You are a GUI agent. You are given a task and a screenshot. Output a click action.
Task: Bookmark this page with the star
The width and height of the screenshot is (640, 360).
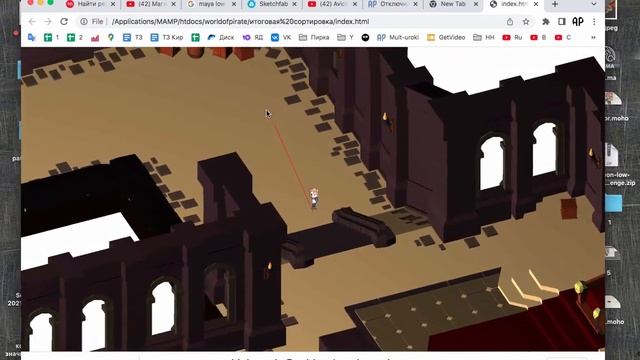coord(526,22)
